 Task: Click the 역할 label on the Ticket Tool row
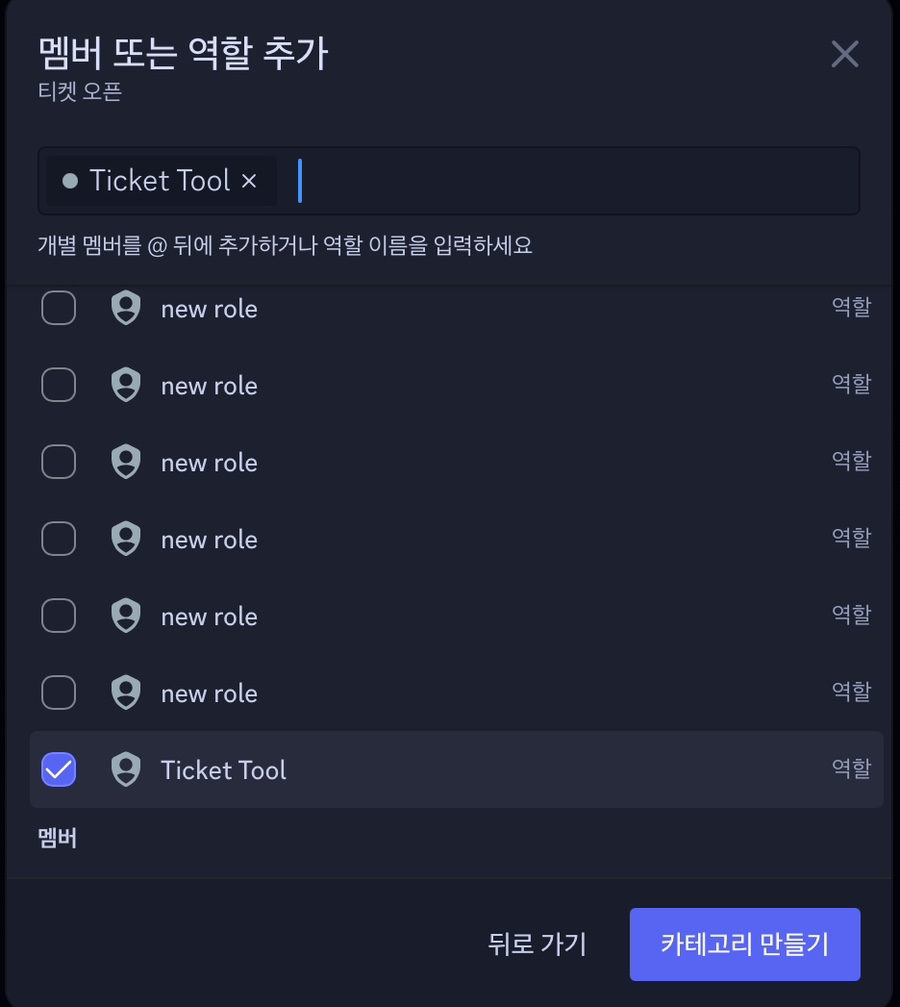[x=851, y=767]
